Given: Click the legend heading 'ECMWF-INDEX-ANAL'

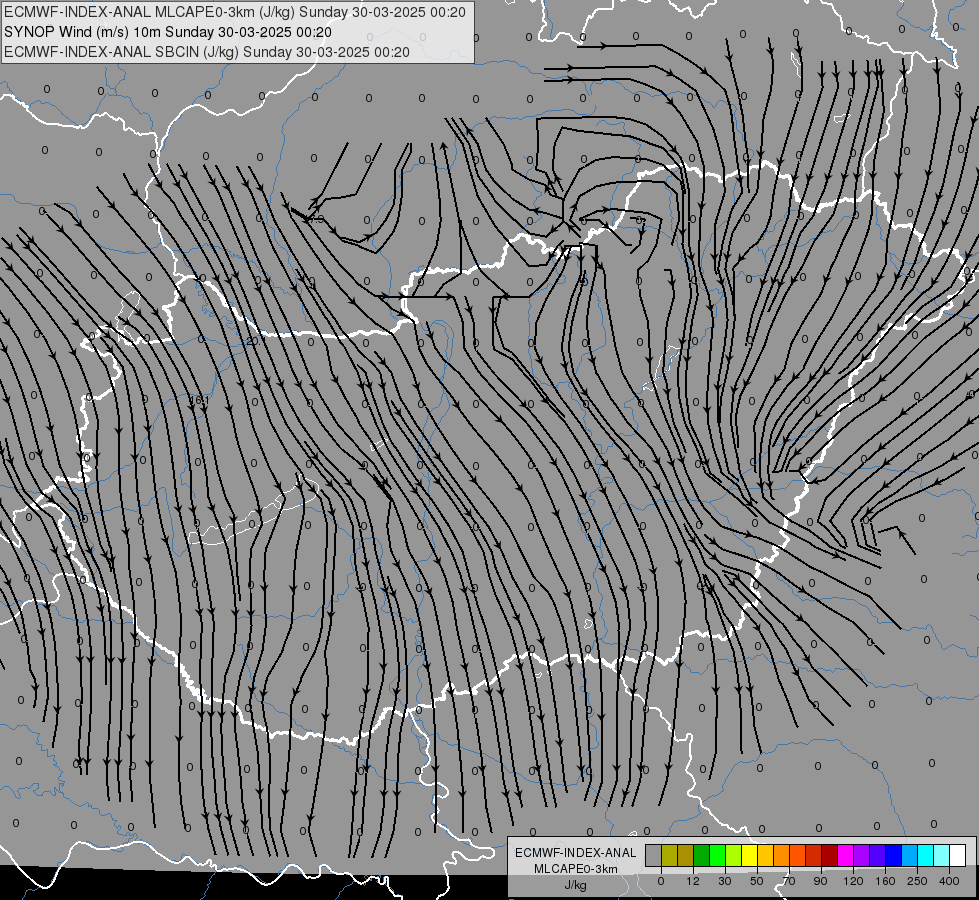Looking at the screenshot, I should 576,853.
